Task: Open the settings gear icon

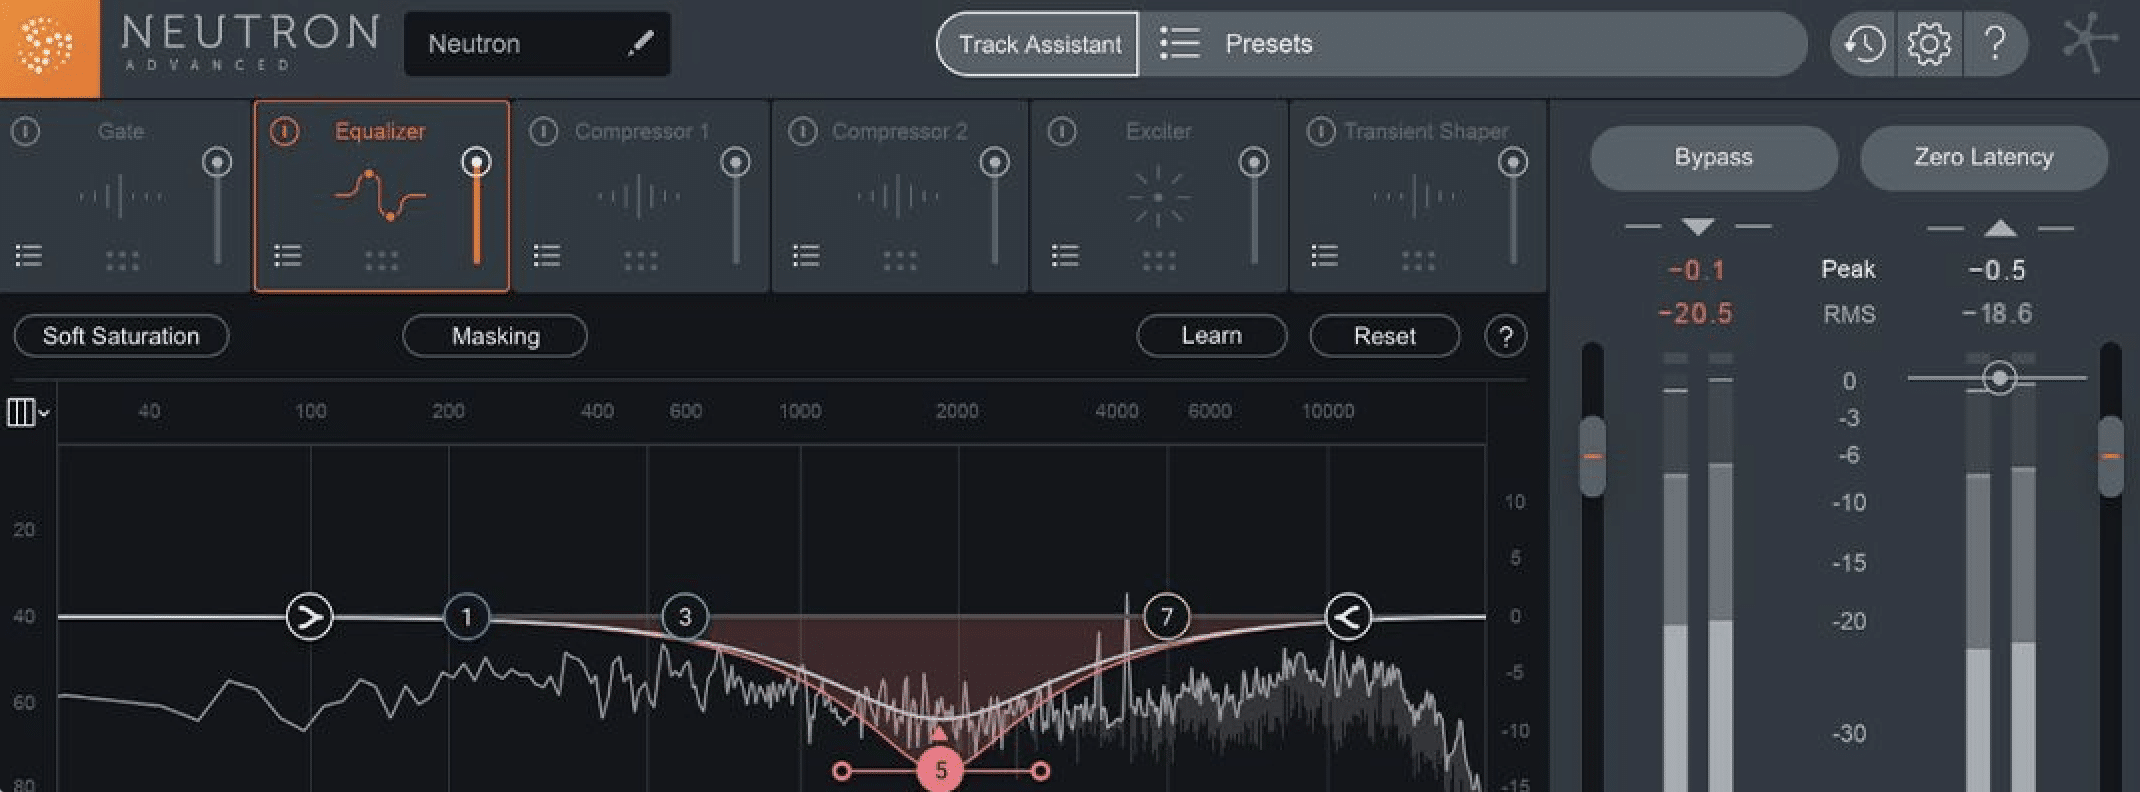Action: (x=1929, y=44)
